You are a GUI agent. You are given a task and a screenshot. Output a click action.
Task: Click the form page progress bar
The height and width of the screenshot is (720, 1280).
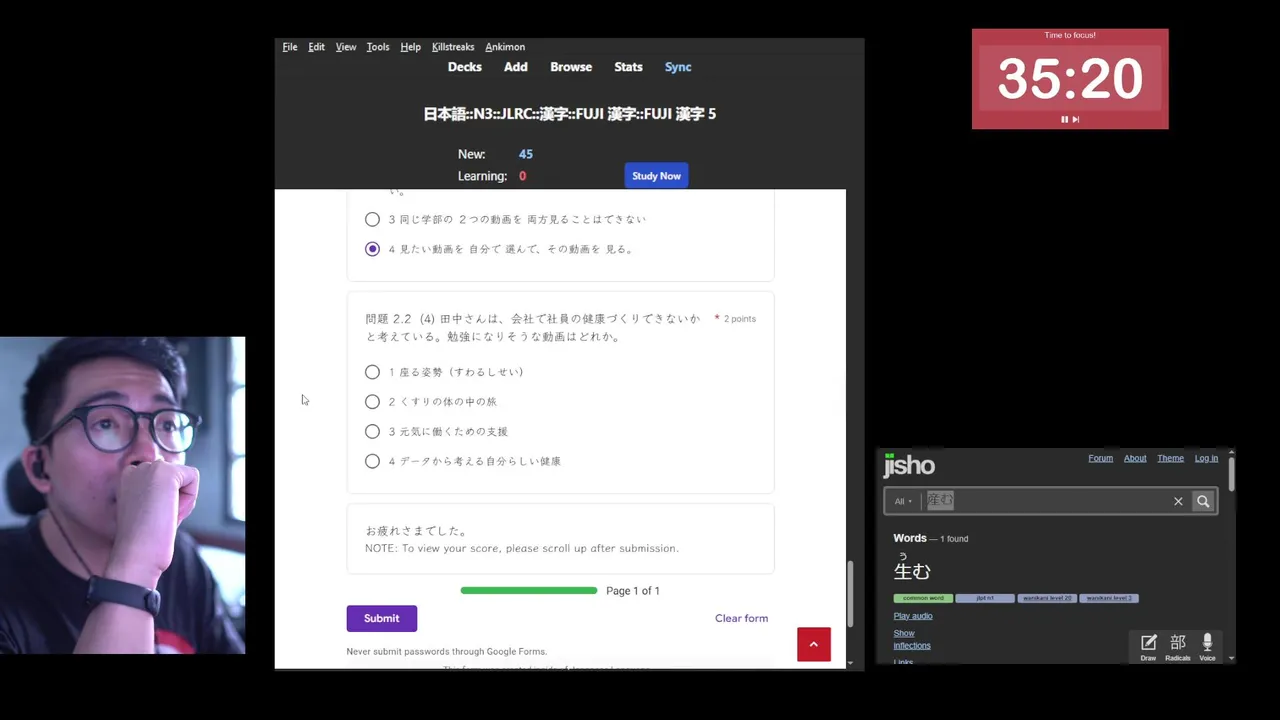529,591
